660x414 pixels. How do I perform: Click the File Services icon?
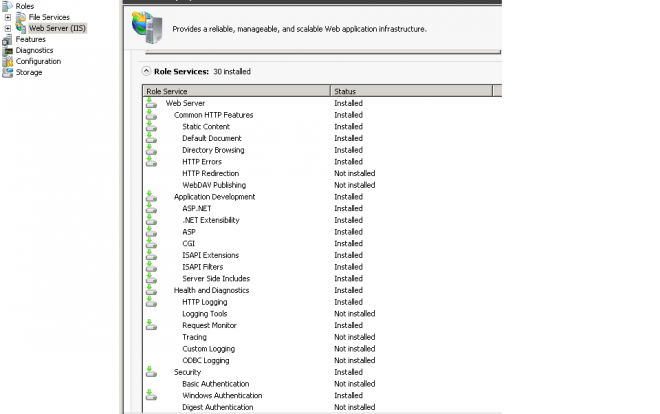21,17
